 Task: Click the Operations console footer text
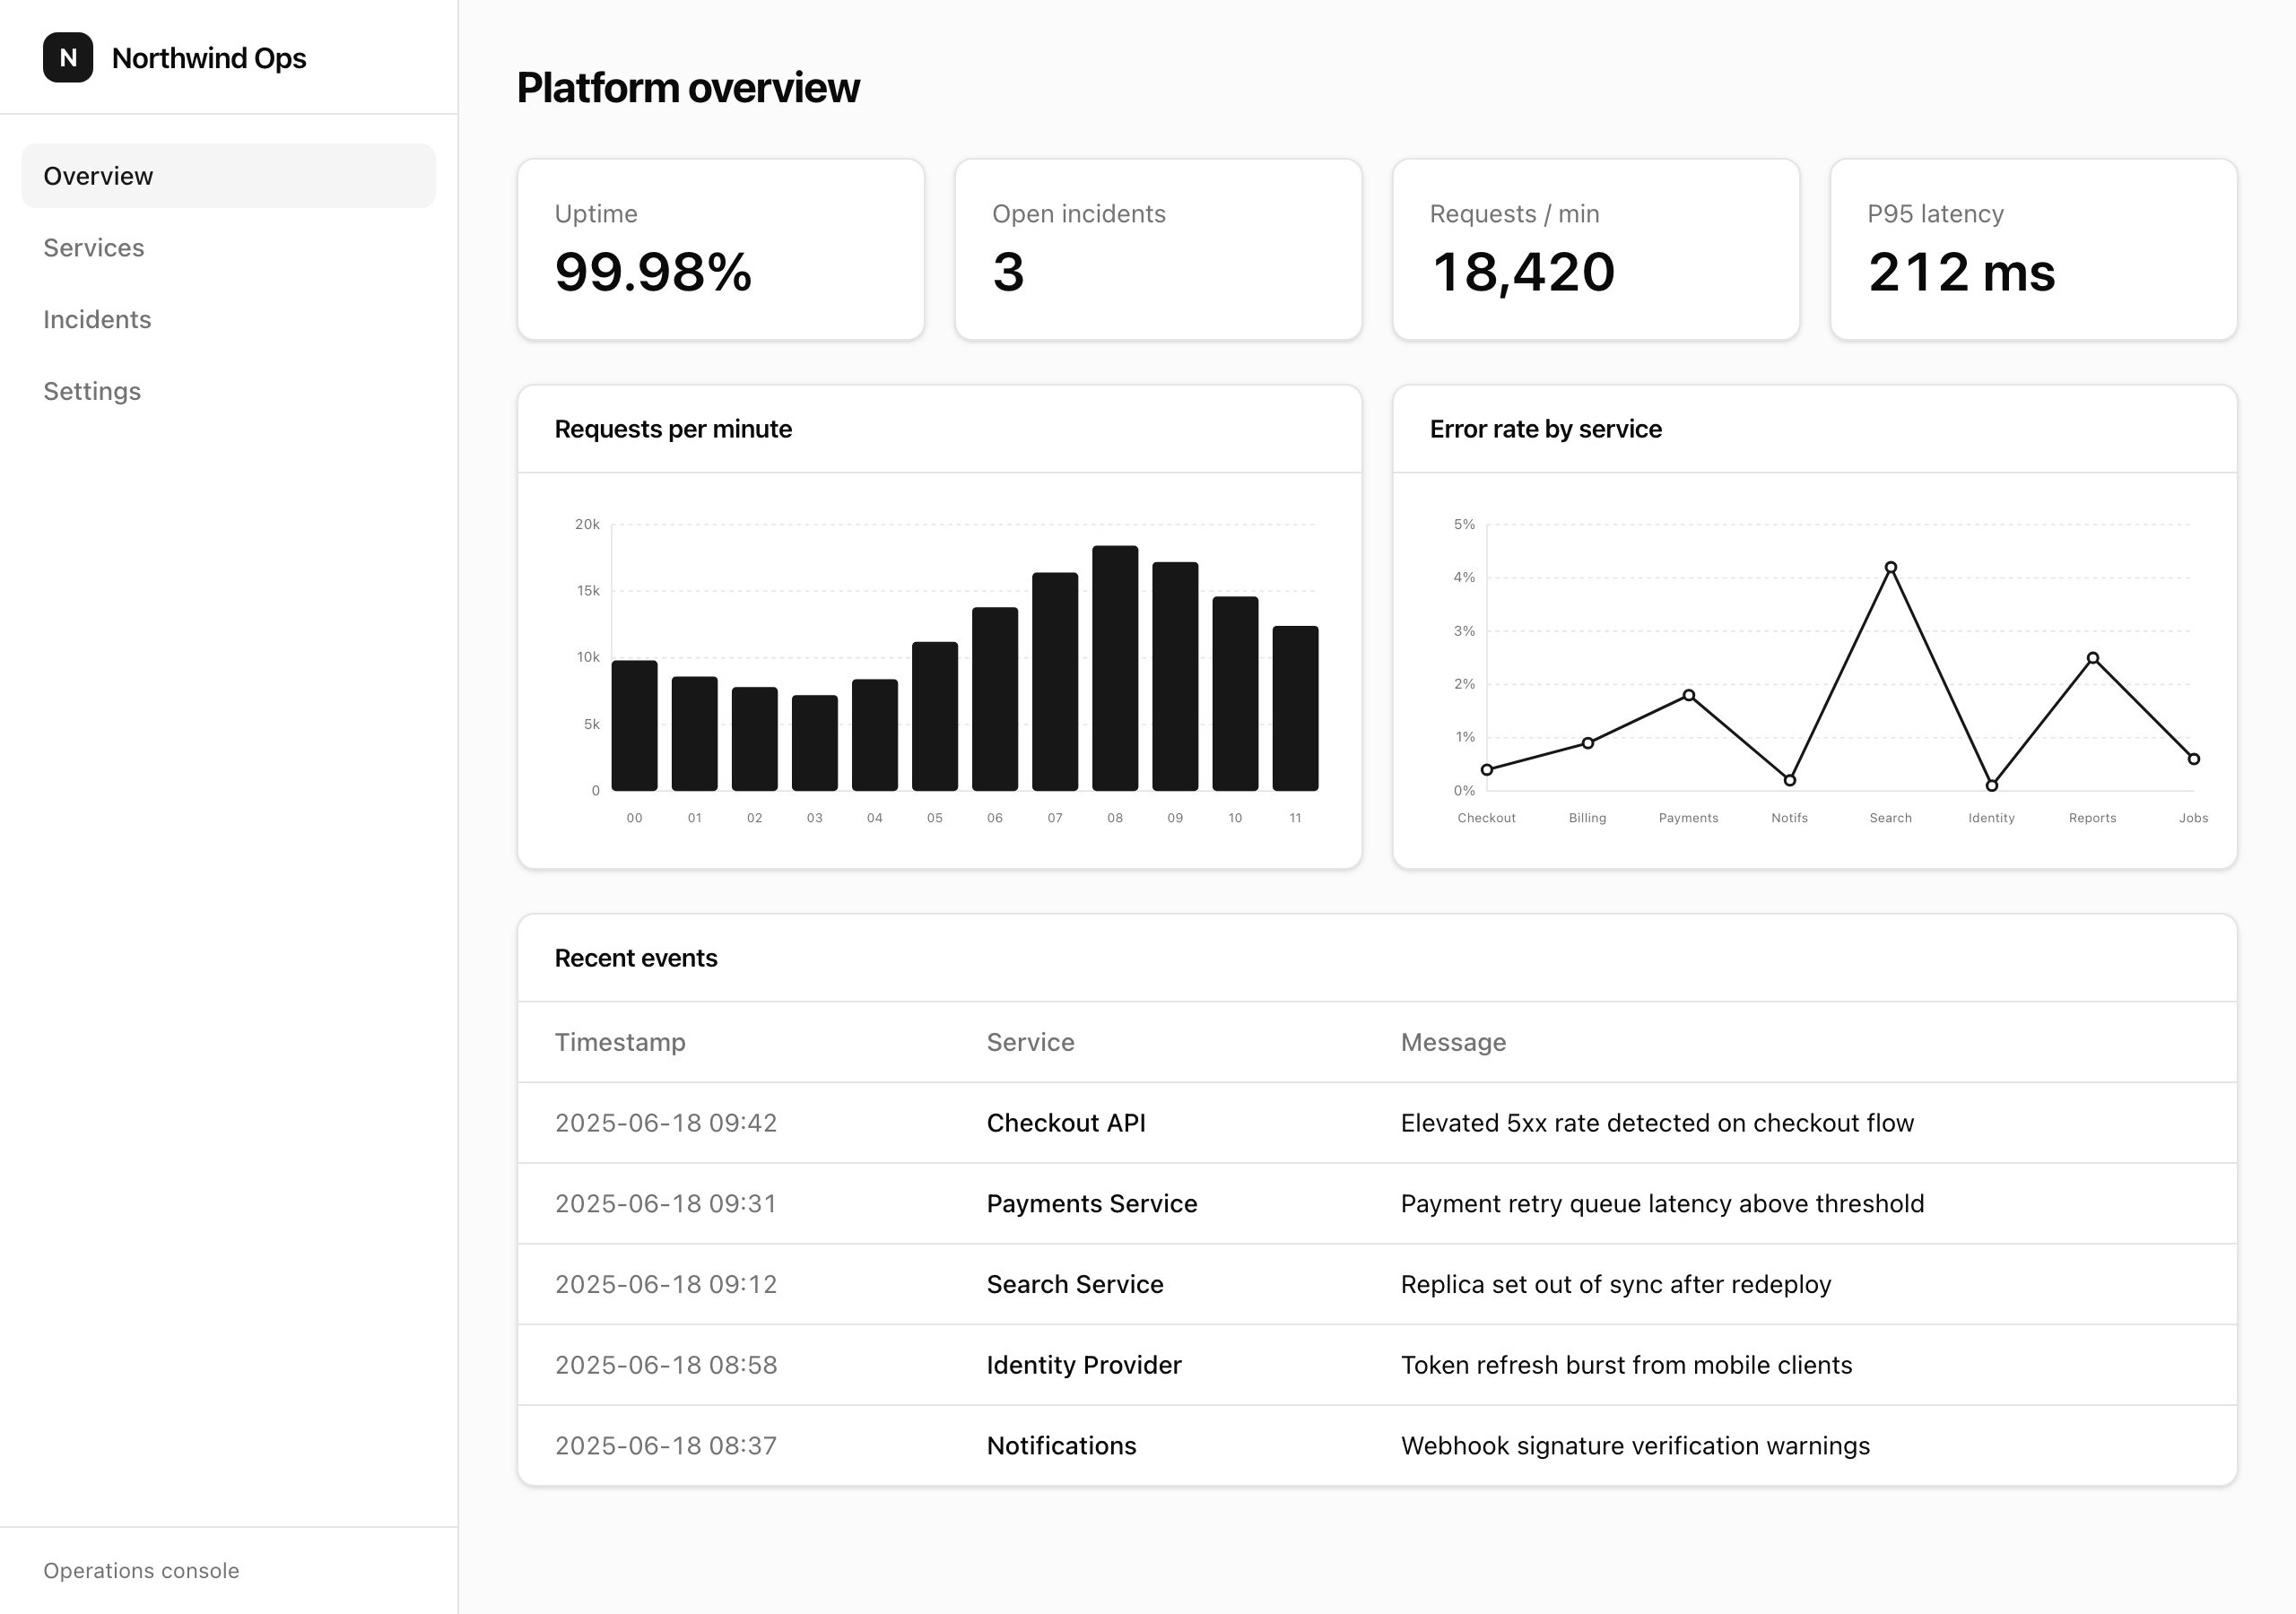141,1571
